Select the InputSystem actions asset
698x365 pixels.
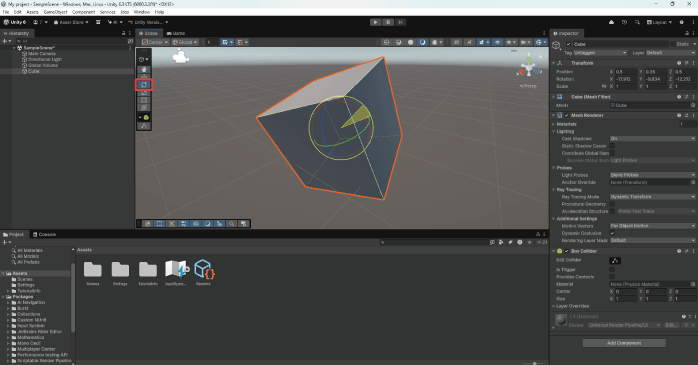coord(176,269)
